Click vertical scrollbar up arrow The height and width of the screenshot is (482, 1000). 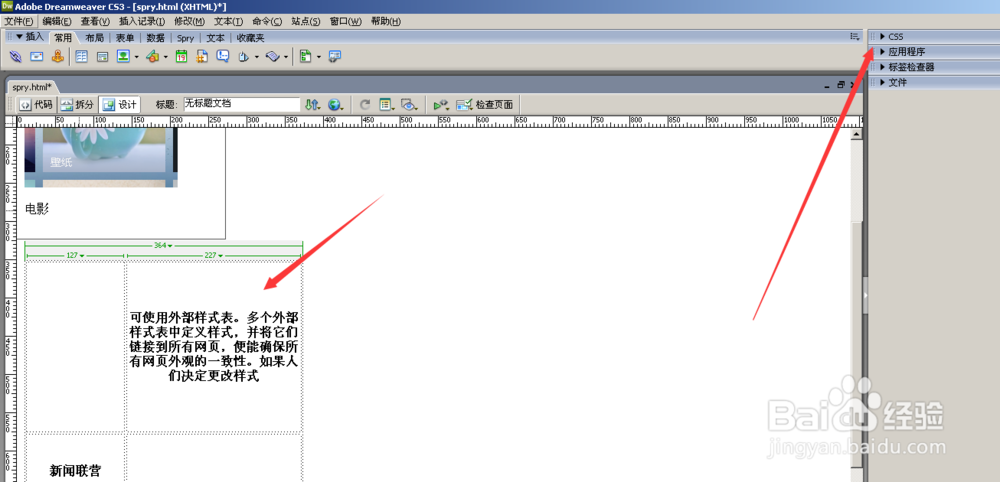857,134
